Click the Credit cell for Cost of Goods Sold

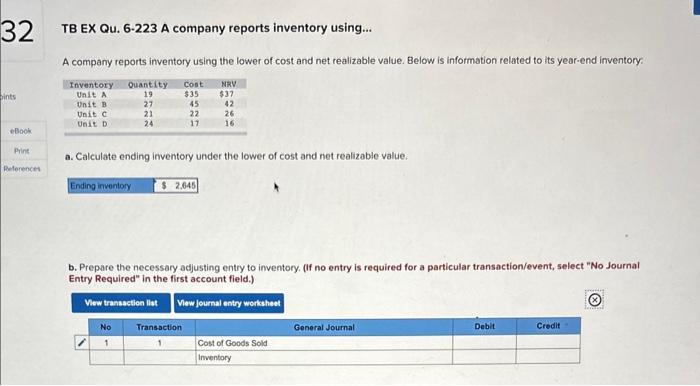548,343
